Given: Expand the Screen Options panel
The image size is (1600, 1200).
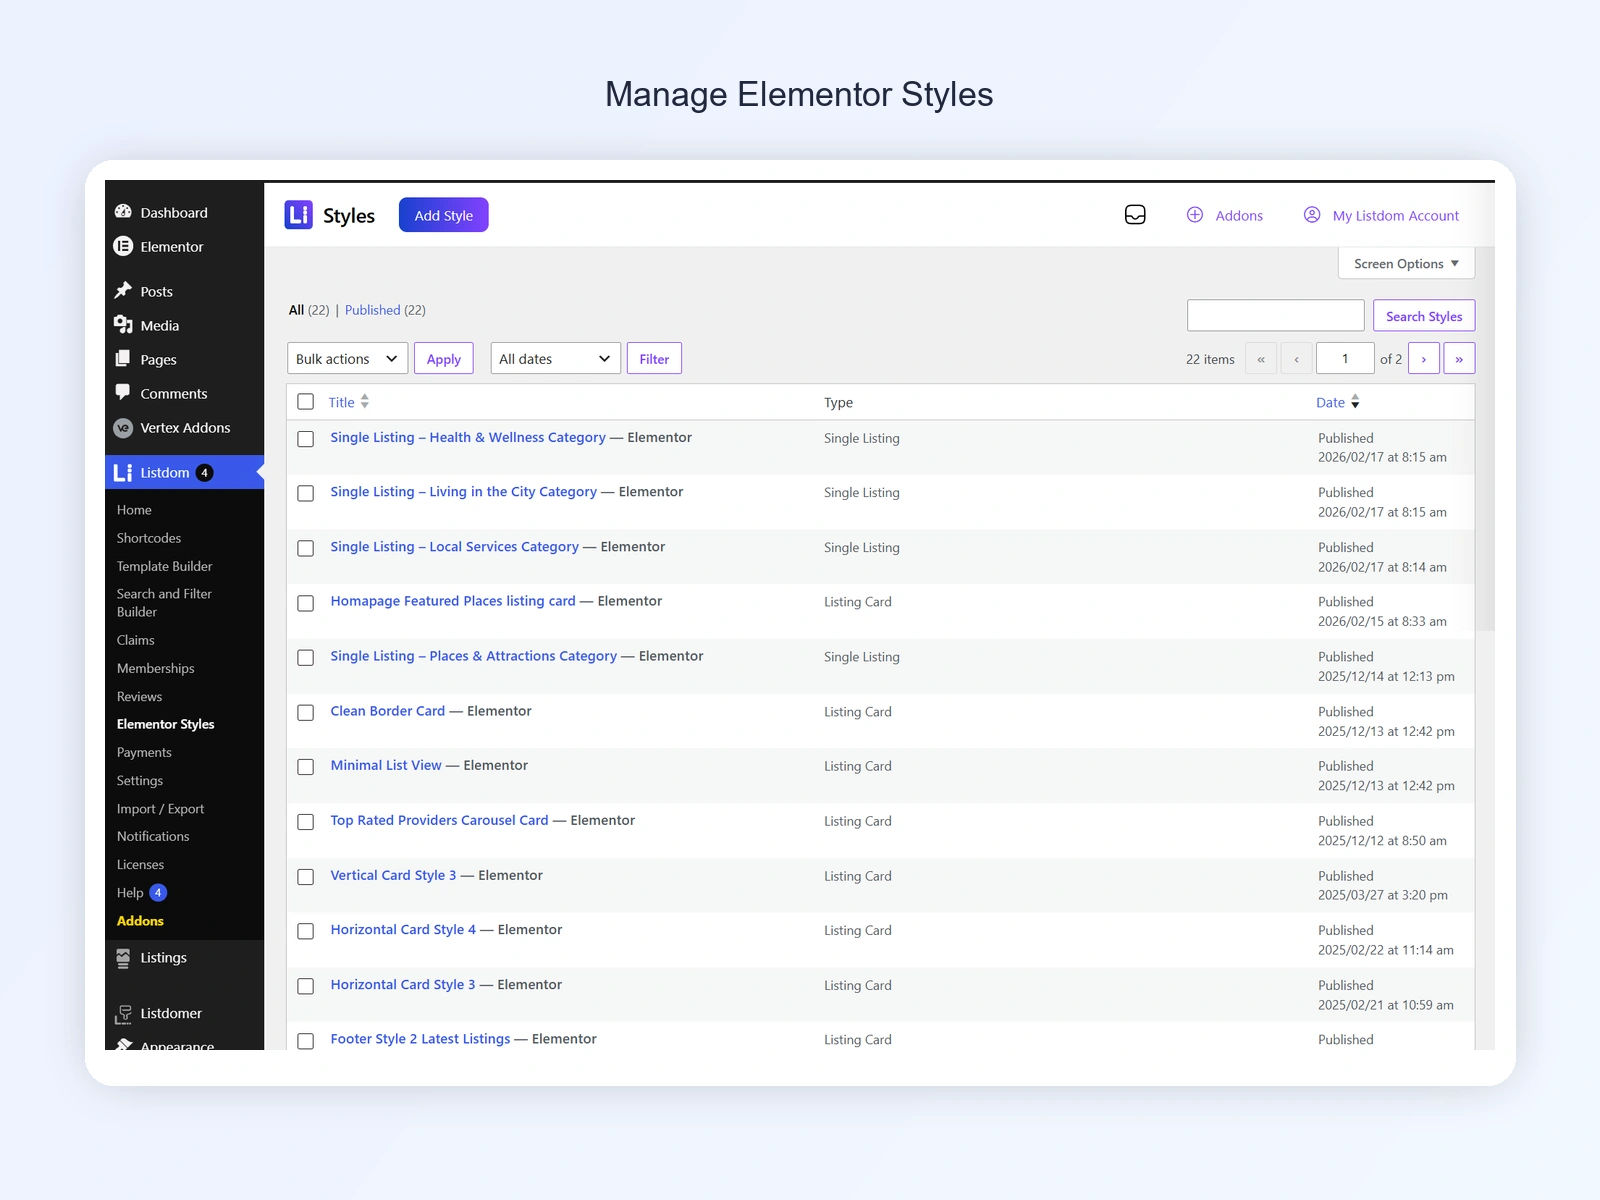Looking at the screenshot, I should tap(1406, 264).
